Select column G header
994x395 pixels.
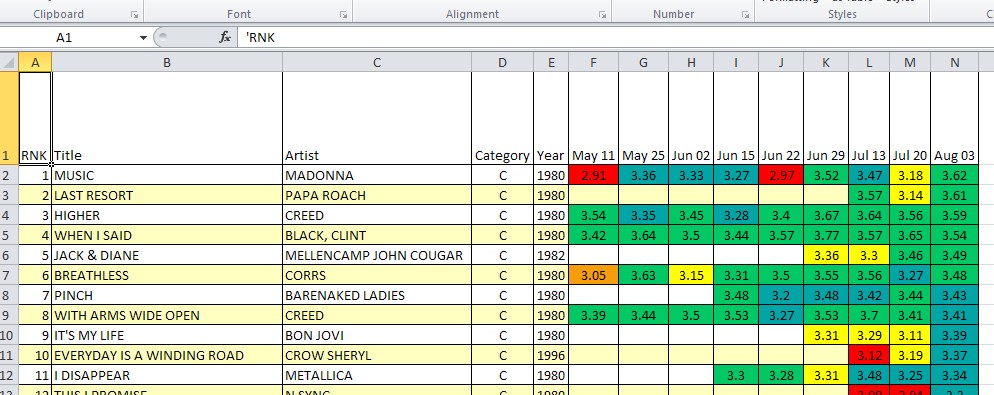643,62
